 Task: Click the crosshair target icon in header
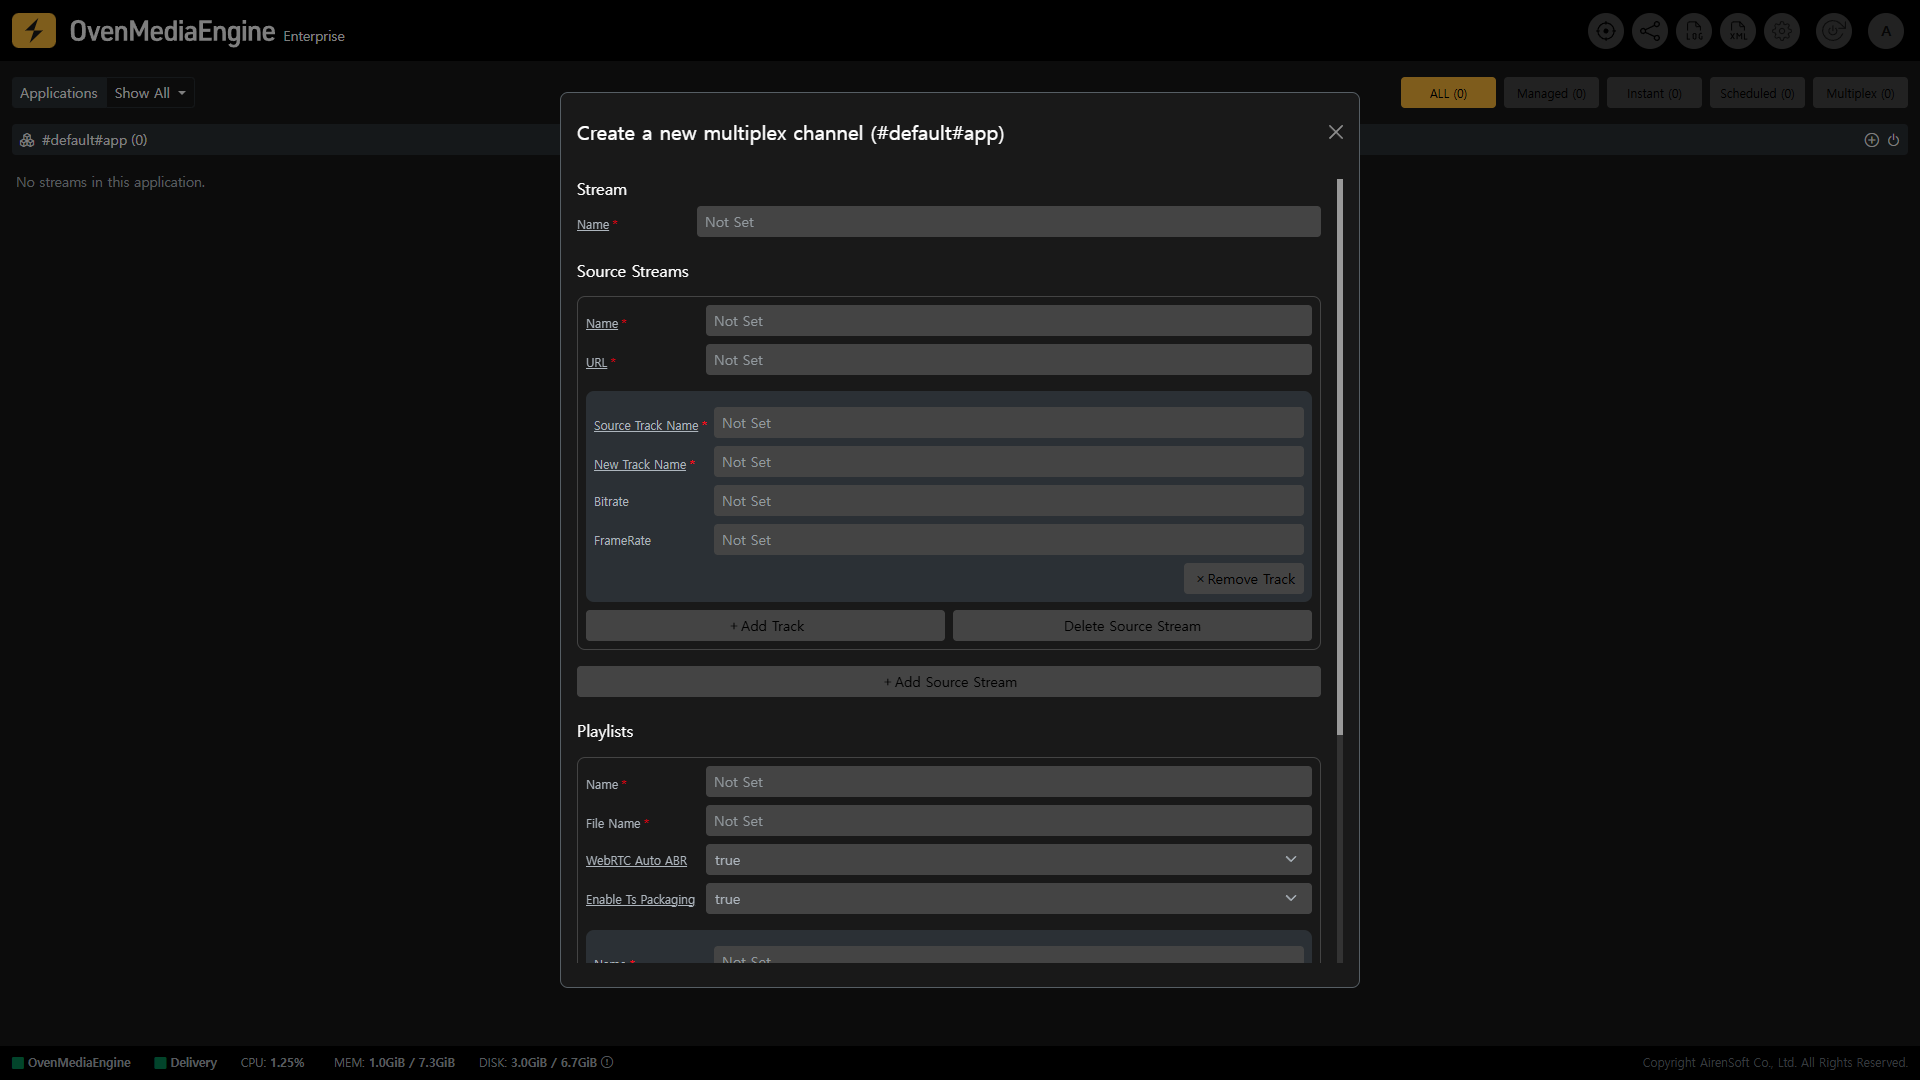1606,31
